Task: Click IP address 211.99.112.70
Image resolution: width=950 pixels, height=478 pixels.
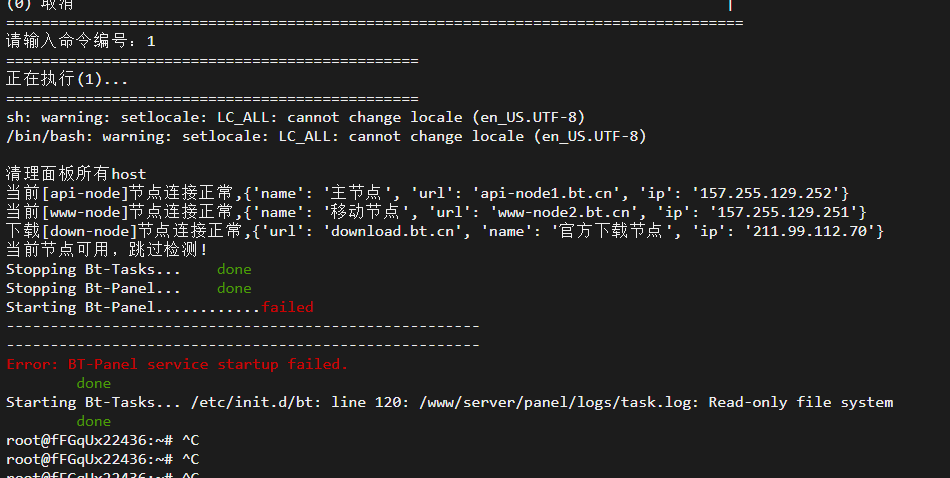Action: [810, 231]
